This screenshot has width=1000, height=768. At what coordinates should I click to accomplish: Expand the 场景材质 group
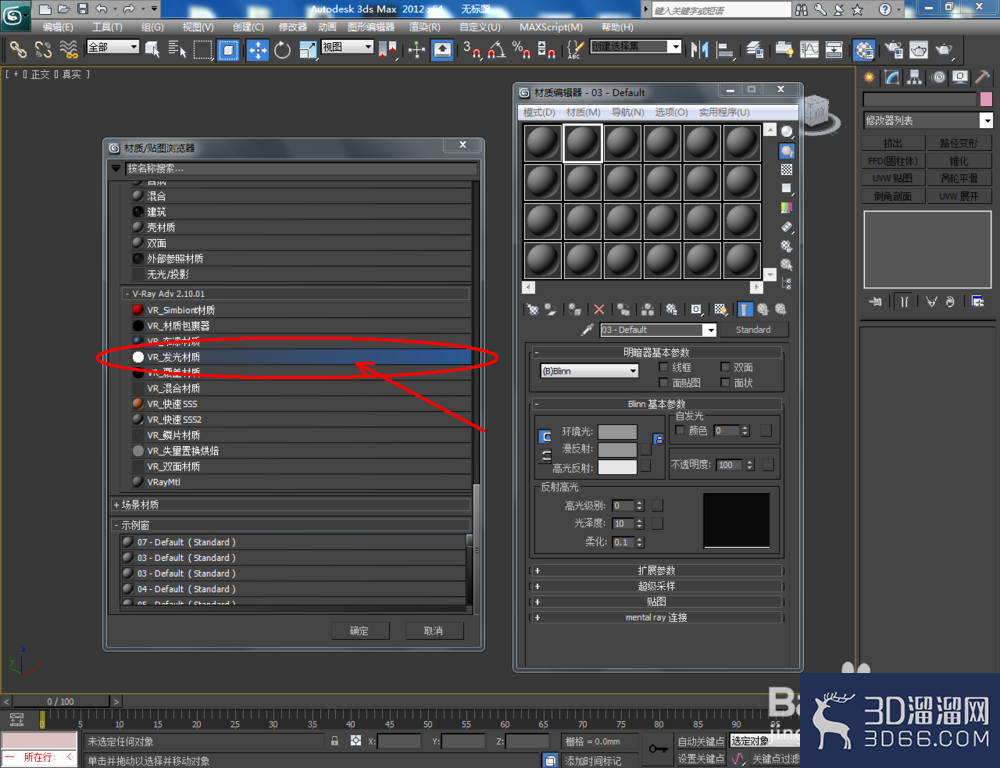[290, 505]
